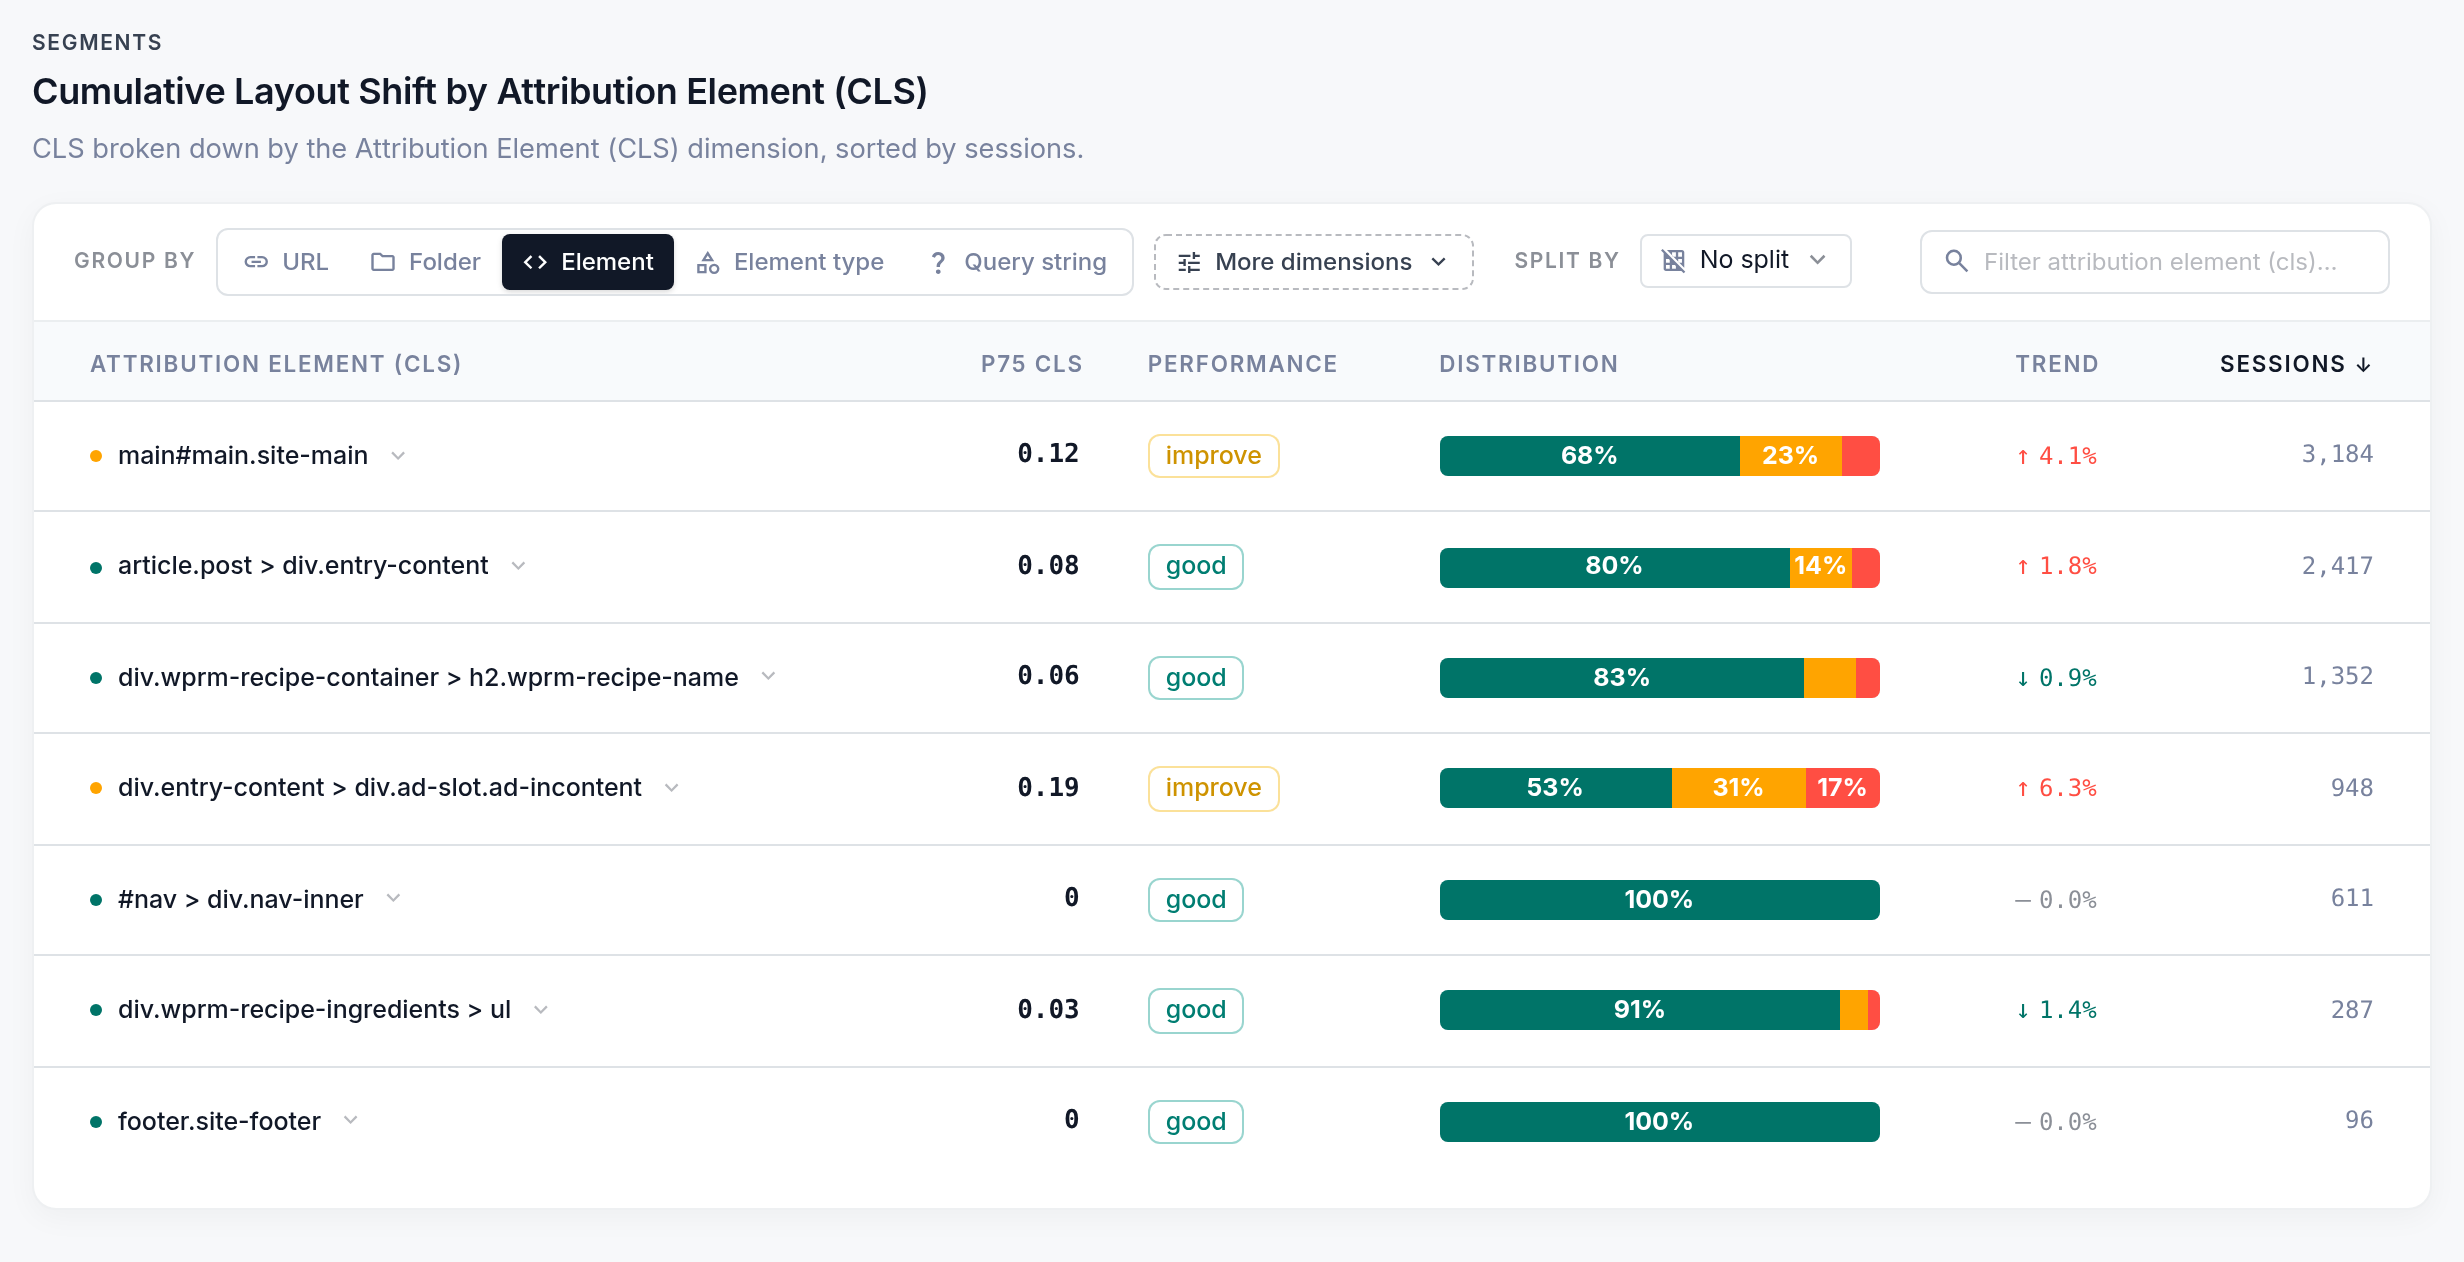Click the Distribution column header
The width and height of the screenshot is (2464, 1262).
click(1528, 364)
